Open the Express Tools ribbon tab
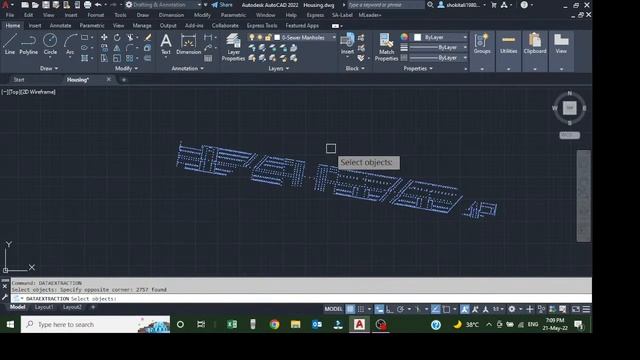The height and width of the screenshot is (360, 640). tap(262, 25)
